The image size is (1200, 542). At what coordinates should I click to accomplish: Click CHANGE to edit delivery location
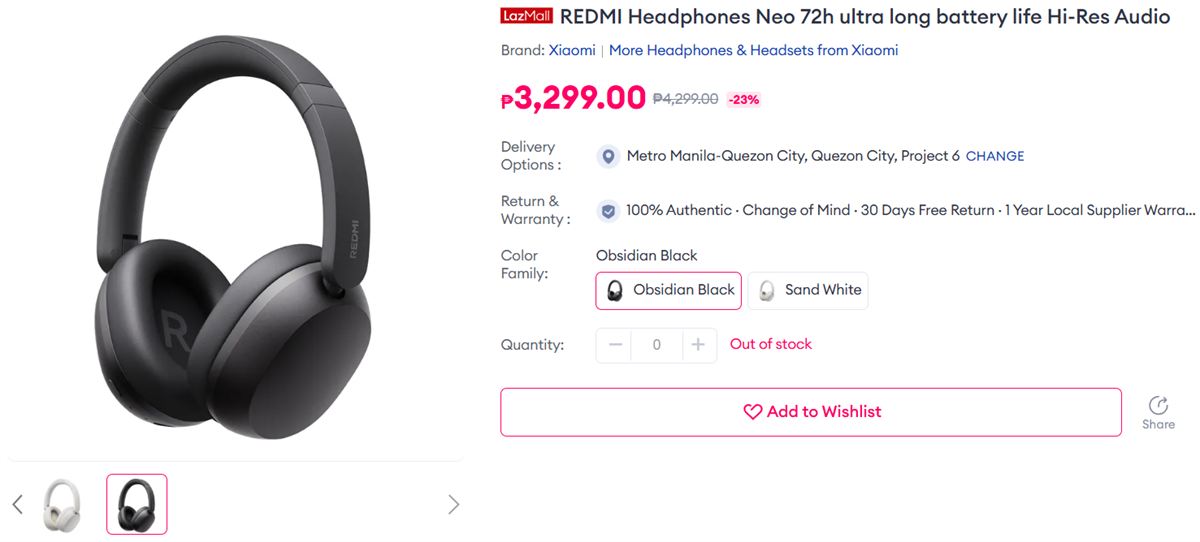995,156
